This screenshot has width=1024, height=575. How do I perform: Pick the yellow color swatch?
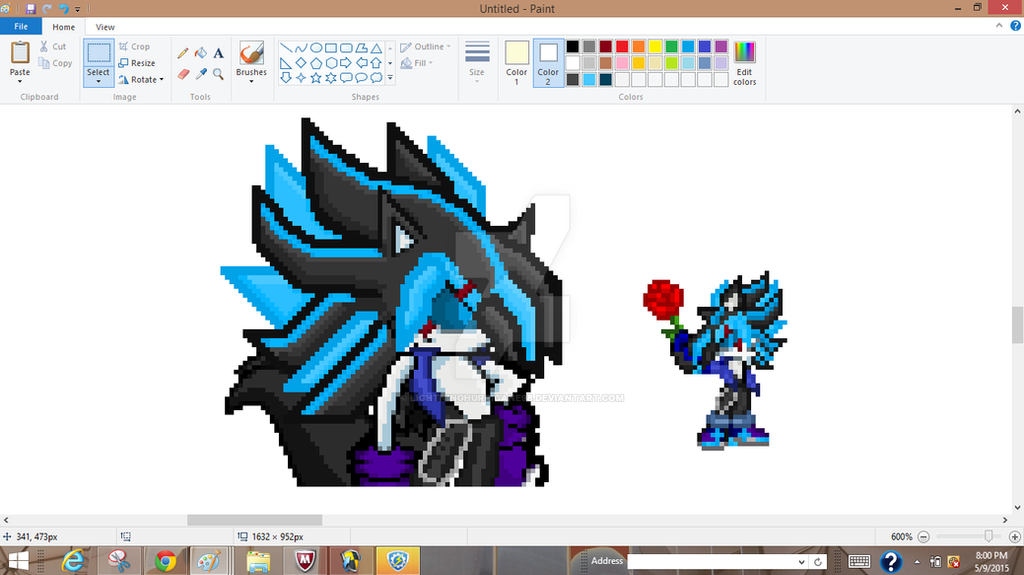point(655,46)
